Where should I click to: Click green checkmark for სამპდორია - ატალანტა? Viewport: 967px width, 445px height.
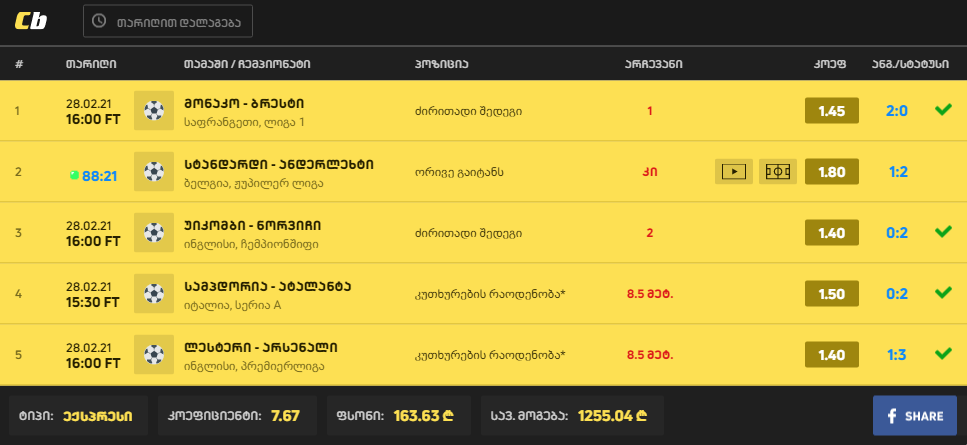(943, 293)
